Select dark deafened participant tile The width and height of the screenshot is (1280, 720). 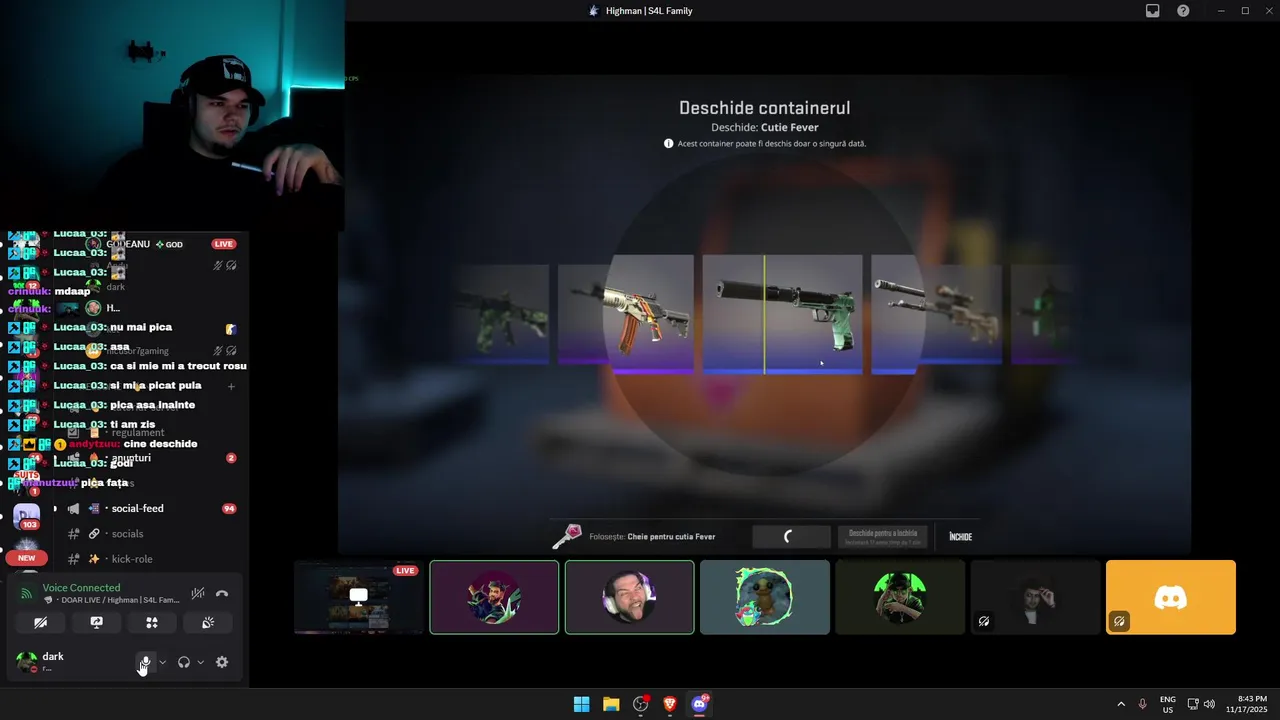pyautogui.click(x=1035, y=597)
